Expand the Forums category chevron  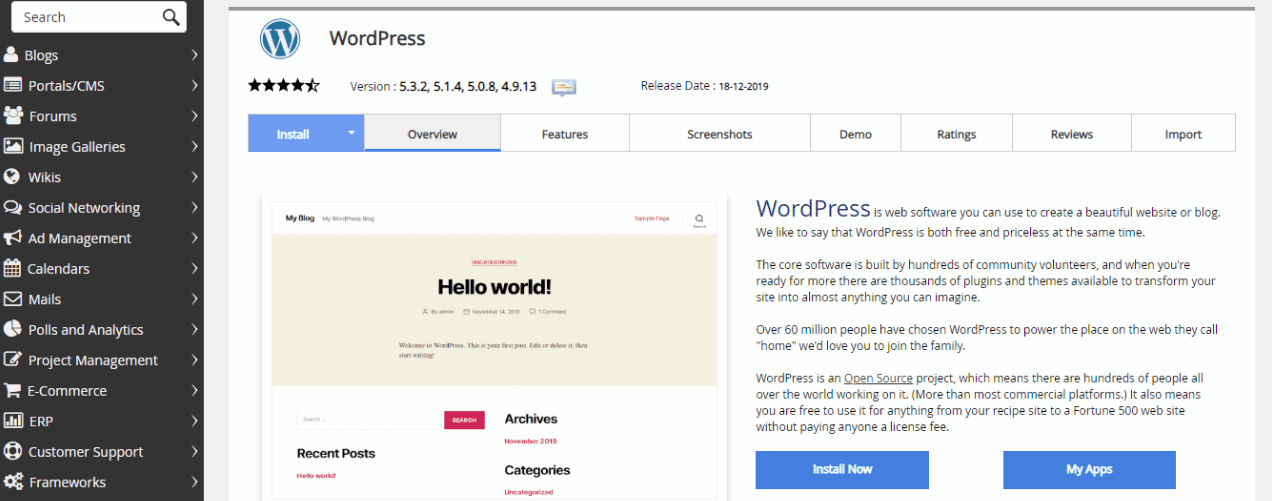pos(195,116)
